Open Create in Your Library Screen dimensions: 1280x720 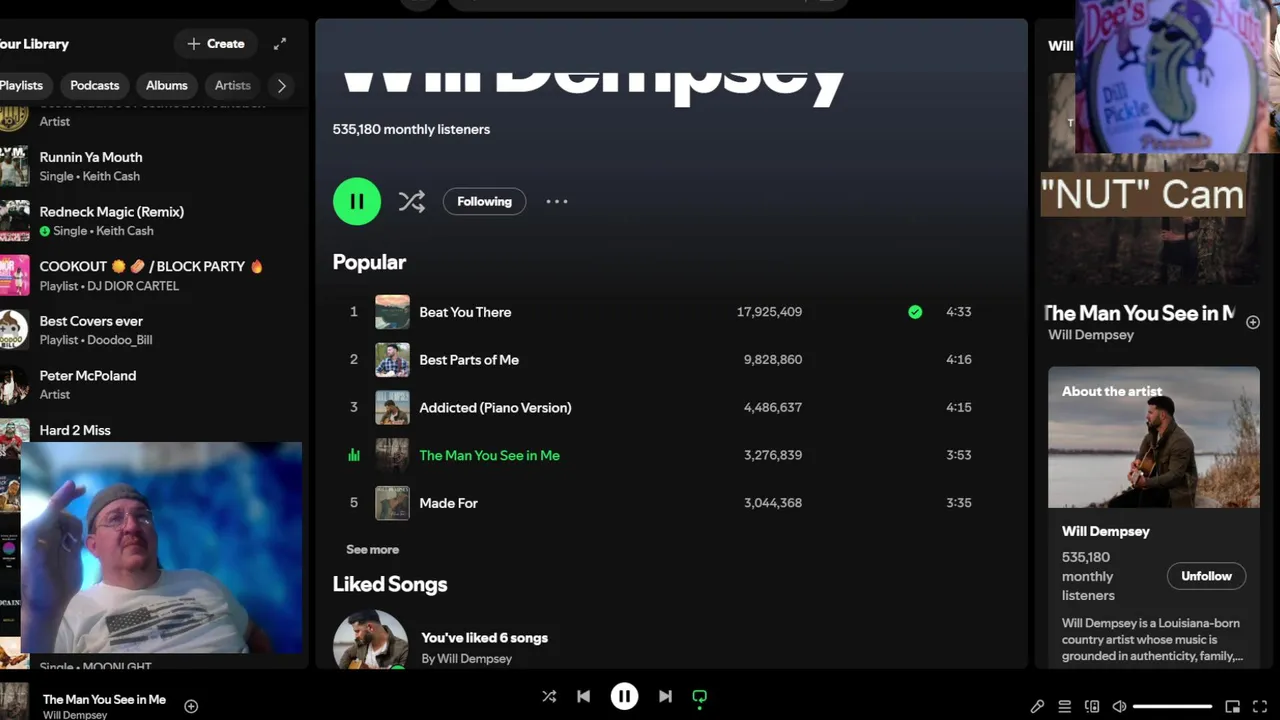[x=216, y=44]
